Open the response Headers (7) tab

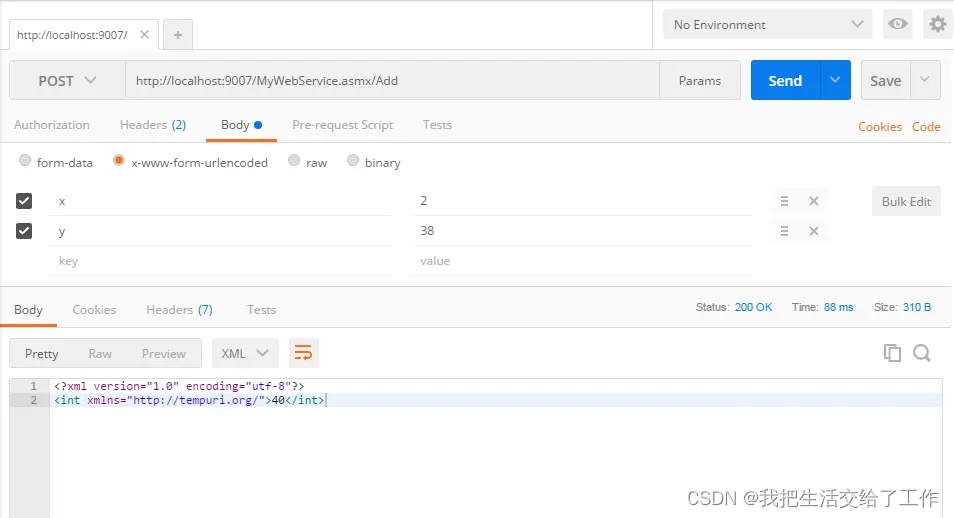[179, 310]
